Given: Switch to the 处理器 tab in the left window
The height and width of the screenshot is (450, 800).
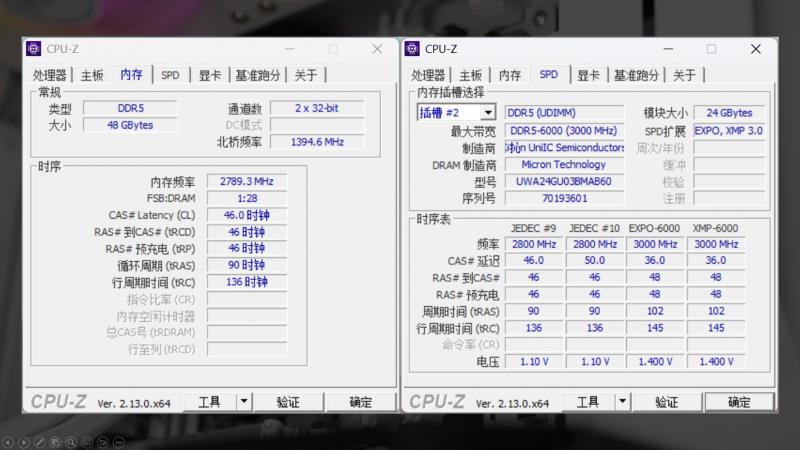Looking at the screenshot, I should 49,76.
